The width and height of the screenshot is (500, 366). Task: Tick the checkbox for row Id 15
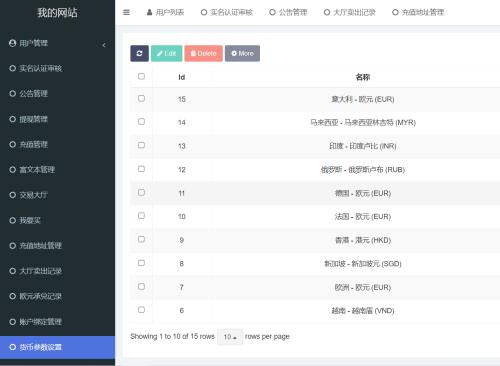click(141, 98)
